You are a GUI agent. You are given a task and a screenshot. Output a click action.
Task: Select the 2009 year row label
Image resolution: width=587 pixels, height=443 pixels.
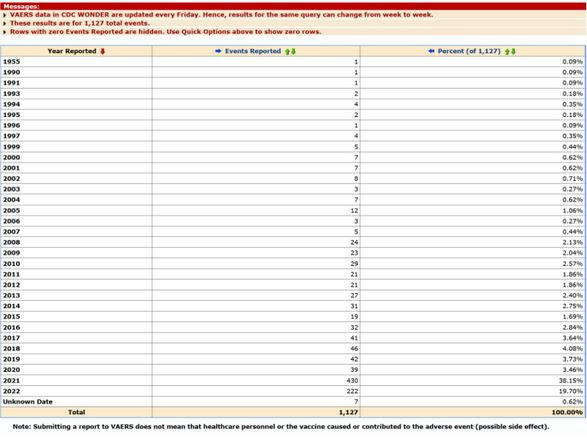(12, 253)
